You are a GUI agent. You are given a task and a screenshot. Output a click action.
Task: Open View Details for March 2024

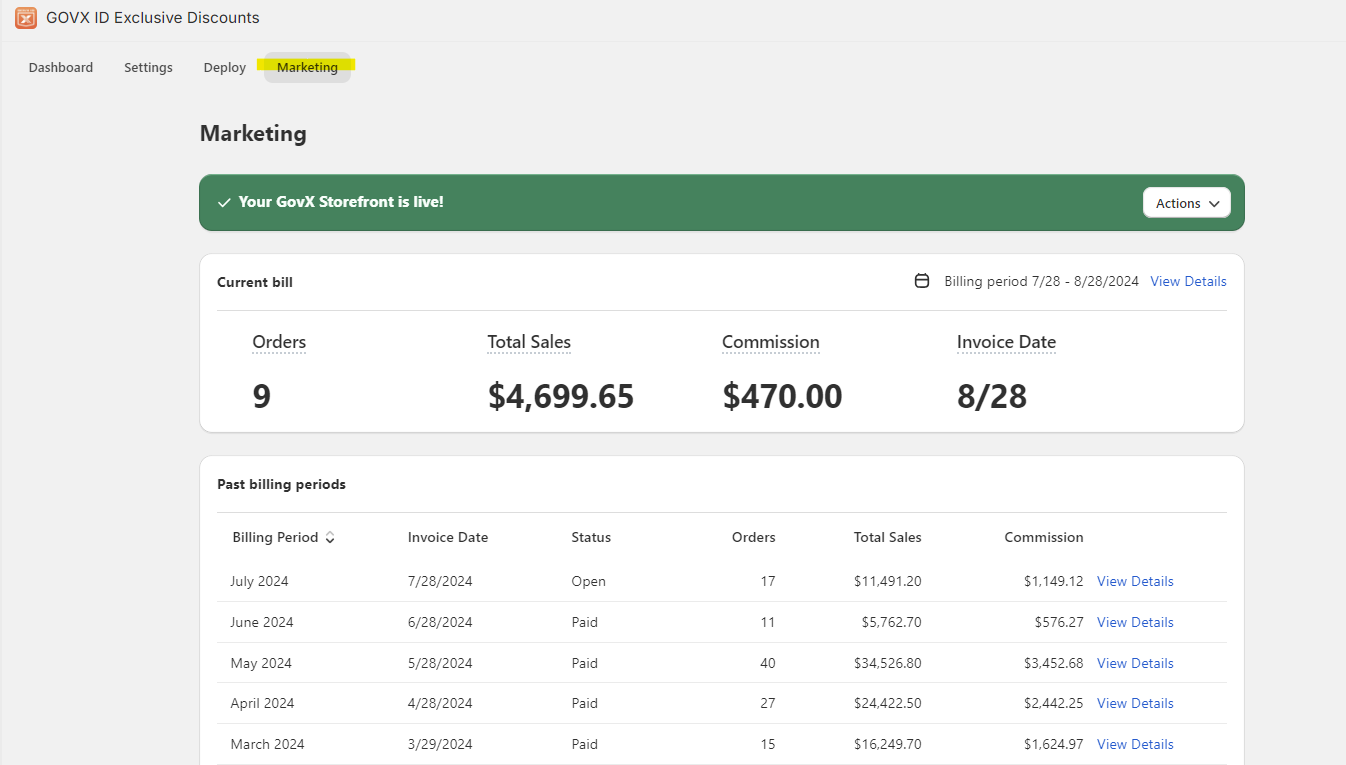[x=1135, y=745]
